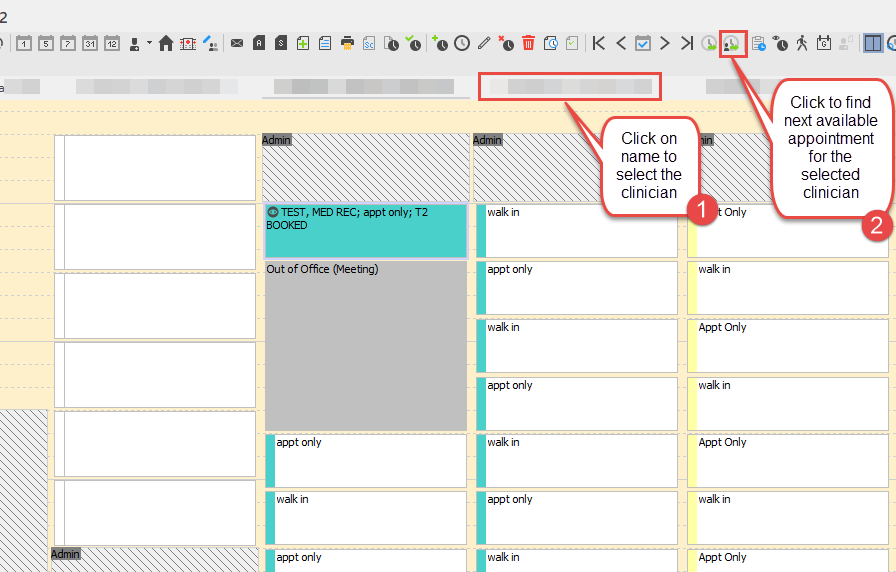Open the blue lined document icon
The image size is (896, 572).
[325, 43]
